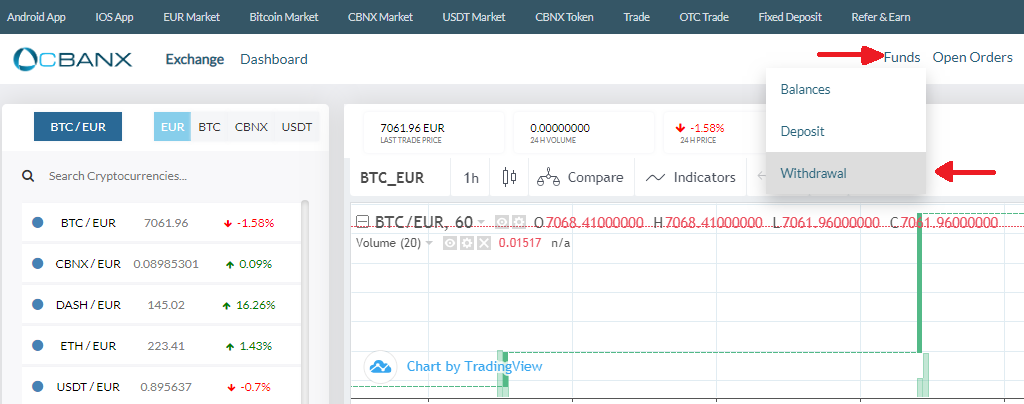Click the search magnifier icon
1024x404 pixels.
(27, 176)
